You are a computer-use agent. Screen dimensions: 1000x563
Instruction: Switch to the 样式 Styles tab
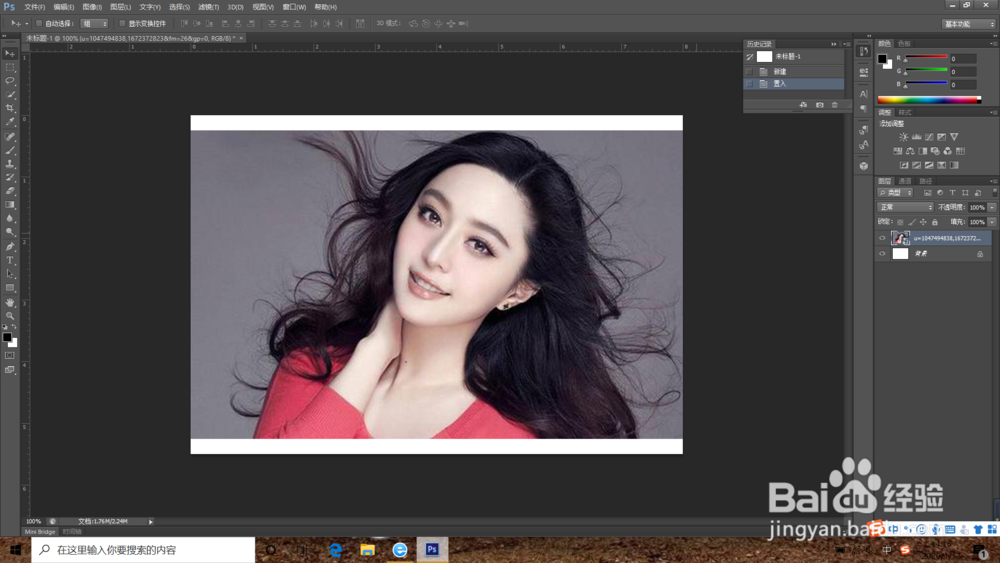(904, 112)
